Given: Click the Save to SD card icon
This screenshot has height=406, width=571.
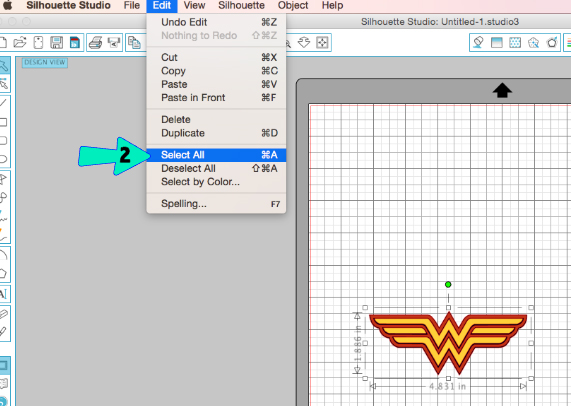Looking at the screenshot, I should [75, 43].
